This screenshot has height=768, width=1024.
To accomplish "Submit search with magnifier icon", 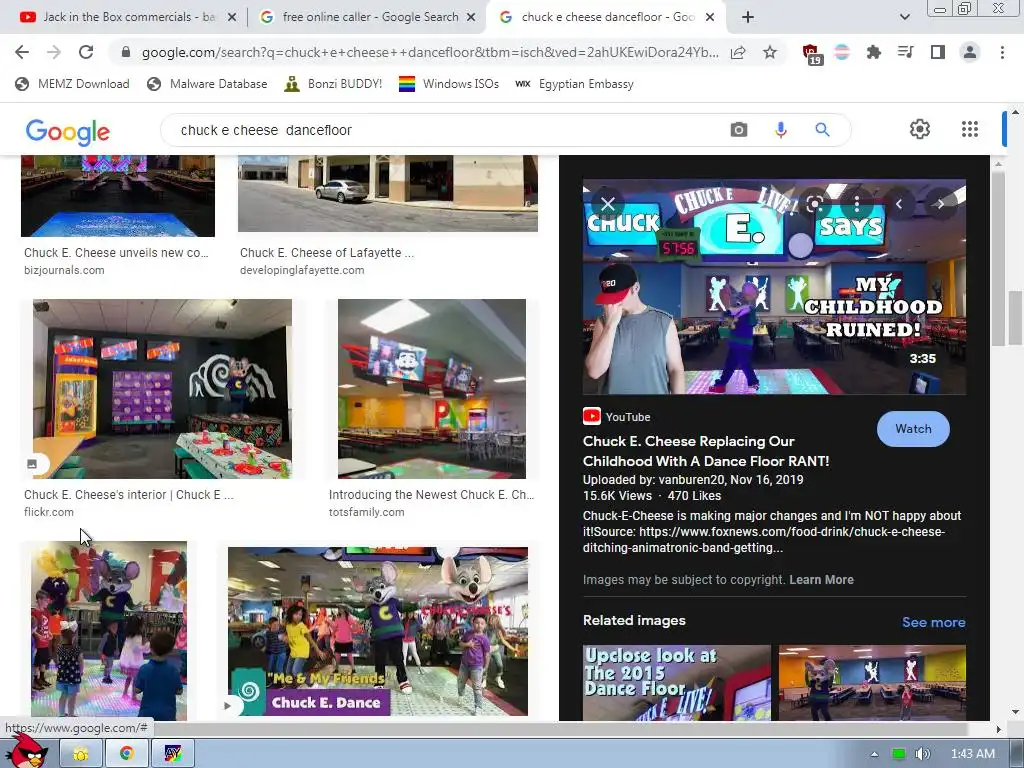I will [x=822, y=130].
